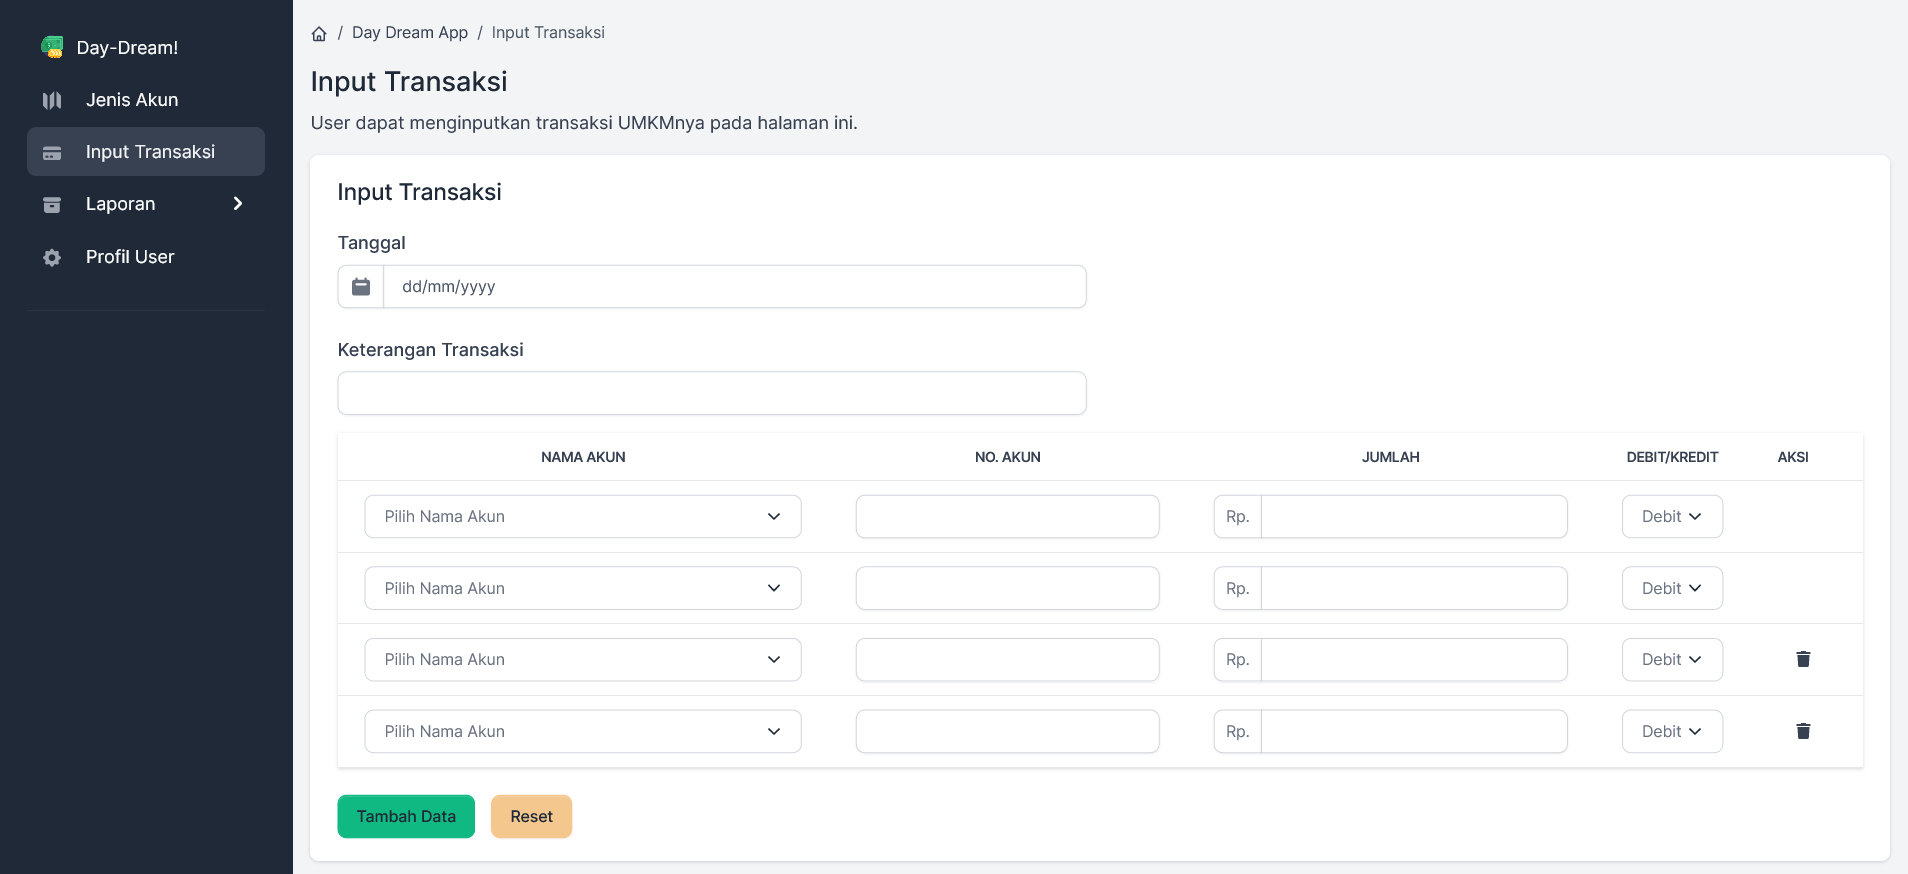Click the Tanggal field label
Viewport: 1908px width, 874px height.
[372, 243]
